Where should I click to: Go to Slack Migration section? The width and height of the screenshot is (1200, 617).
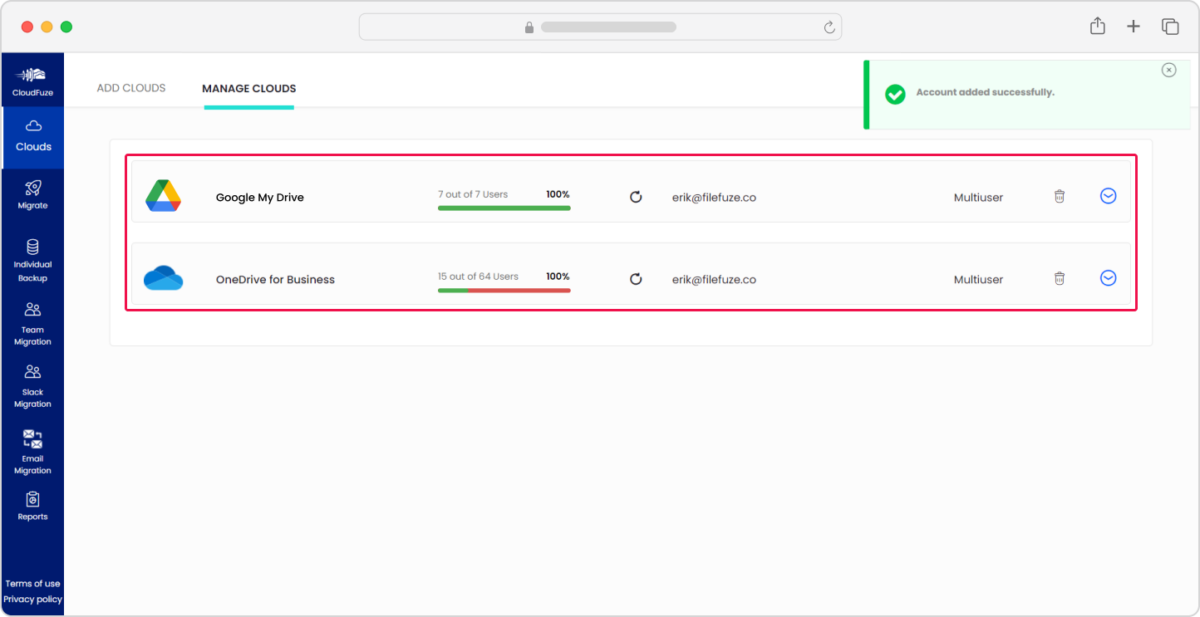32,386
